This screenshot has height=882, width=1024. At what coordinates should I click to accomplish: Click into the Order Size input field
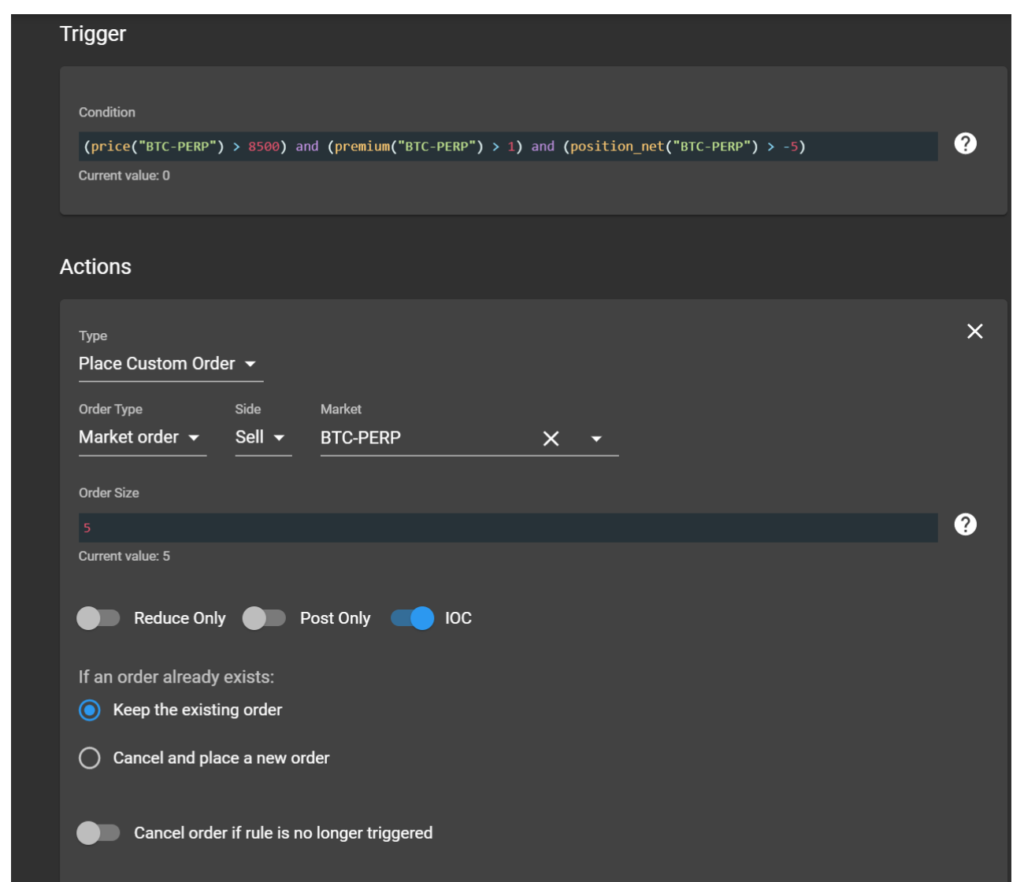click(508, 528)
